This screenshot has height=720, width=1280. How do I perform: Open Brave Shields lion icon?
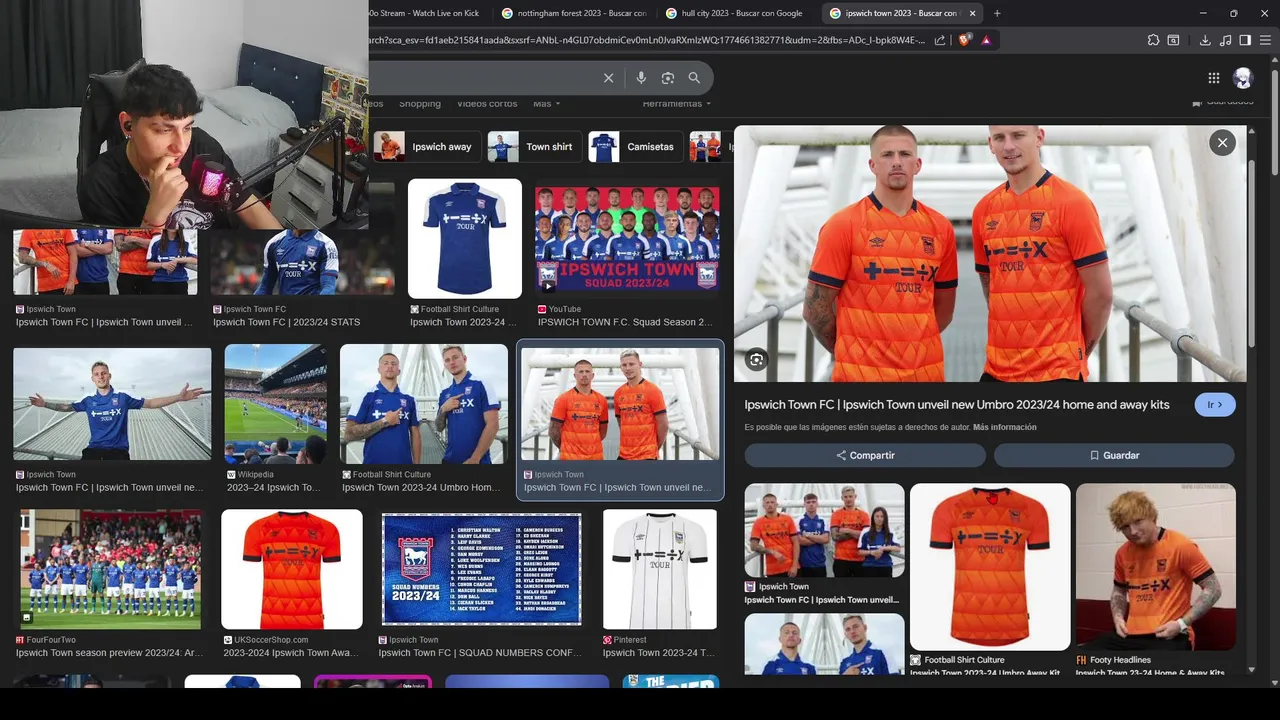(x=964, y=40)
